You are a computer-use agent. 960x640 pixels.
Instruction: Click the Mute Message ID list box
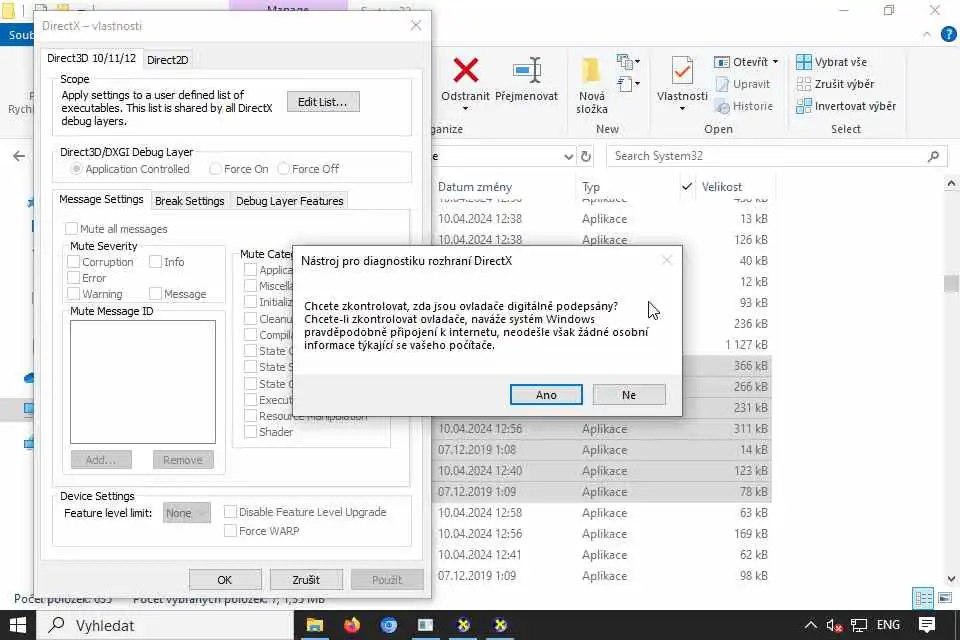(143, 382)
